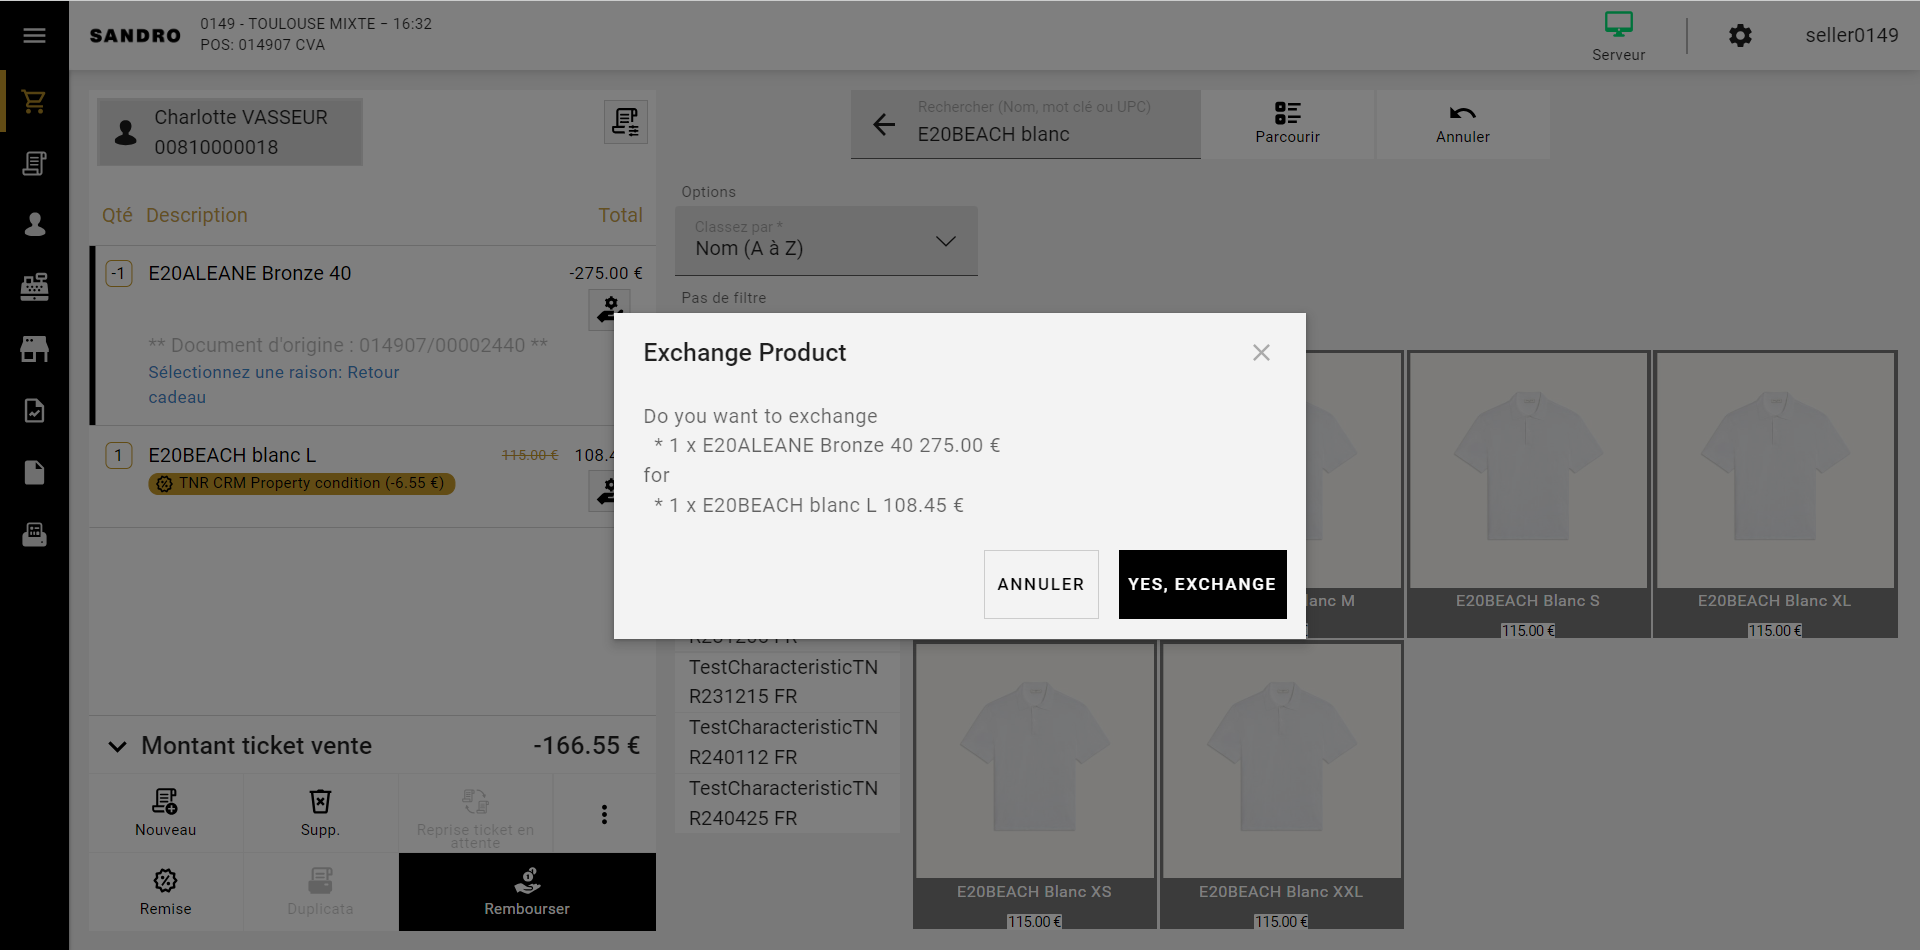Confirm with Yes, Exchange button
The image size is (1920, 950).
(1202, 584)
